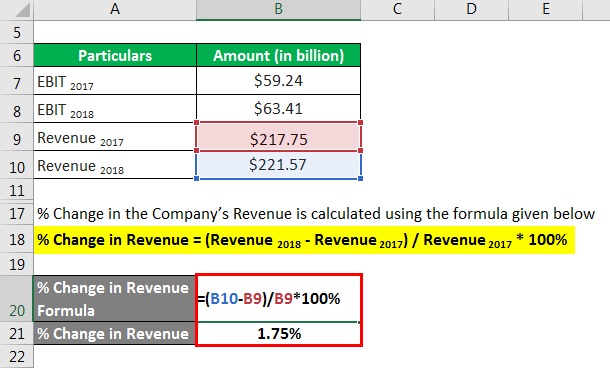610x368 pixels.
Task: Select the EBIT 2017 label cell
Action: pyautogui.click(x=115, y=81)
